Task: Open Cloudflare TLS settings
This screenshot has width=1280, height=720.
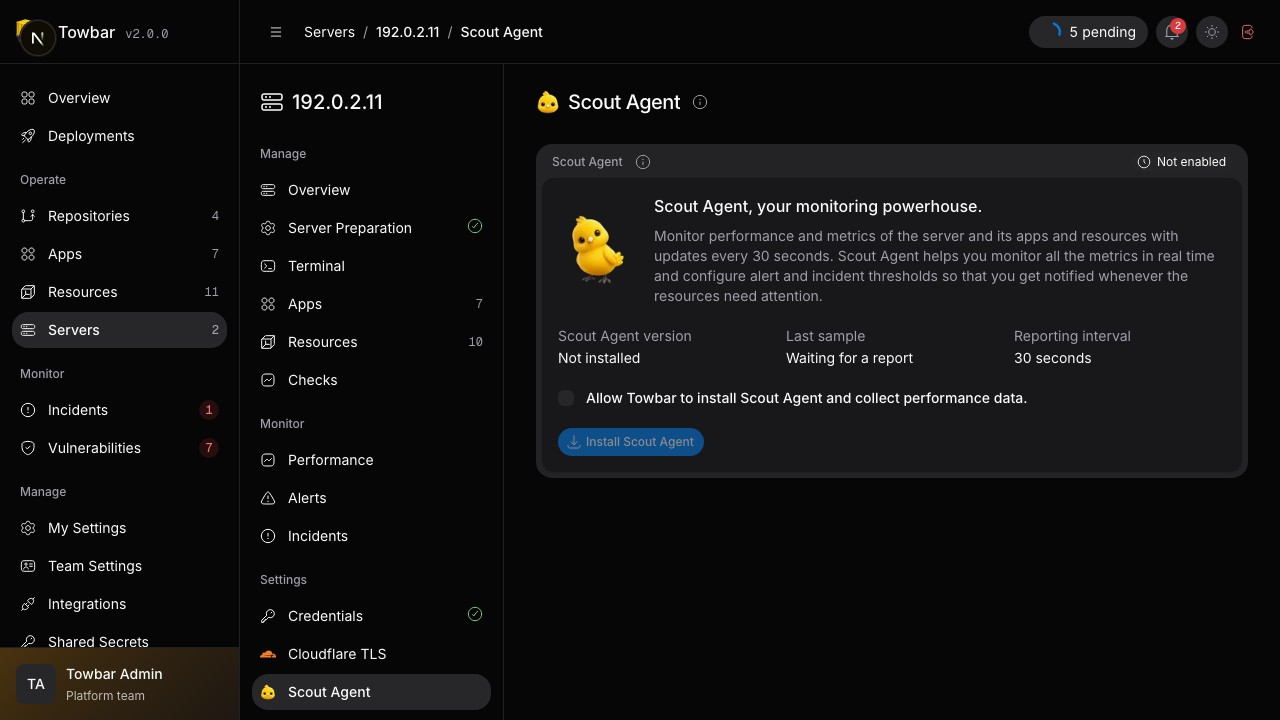Action: (371, 654)
